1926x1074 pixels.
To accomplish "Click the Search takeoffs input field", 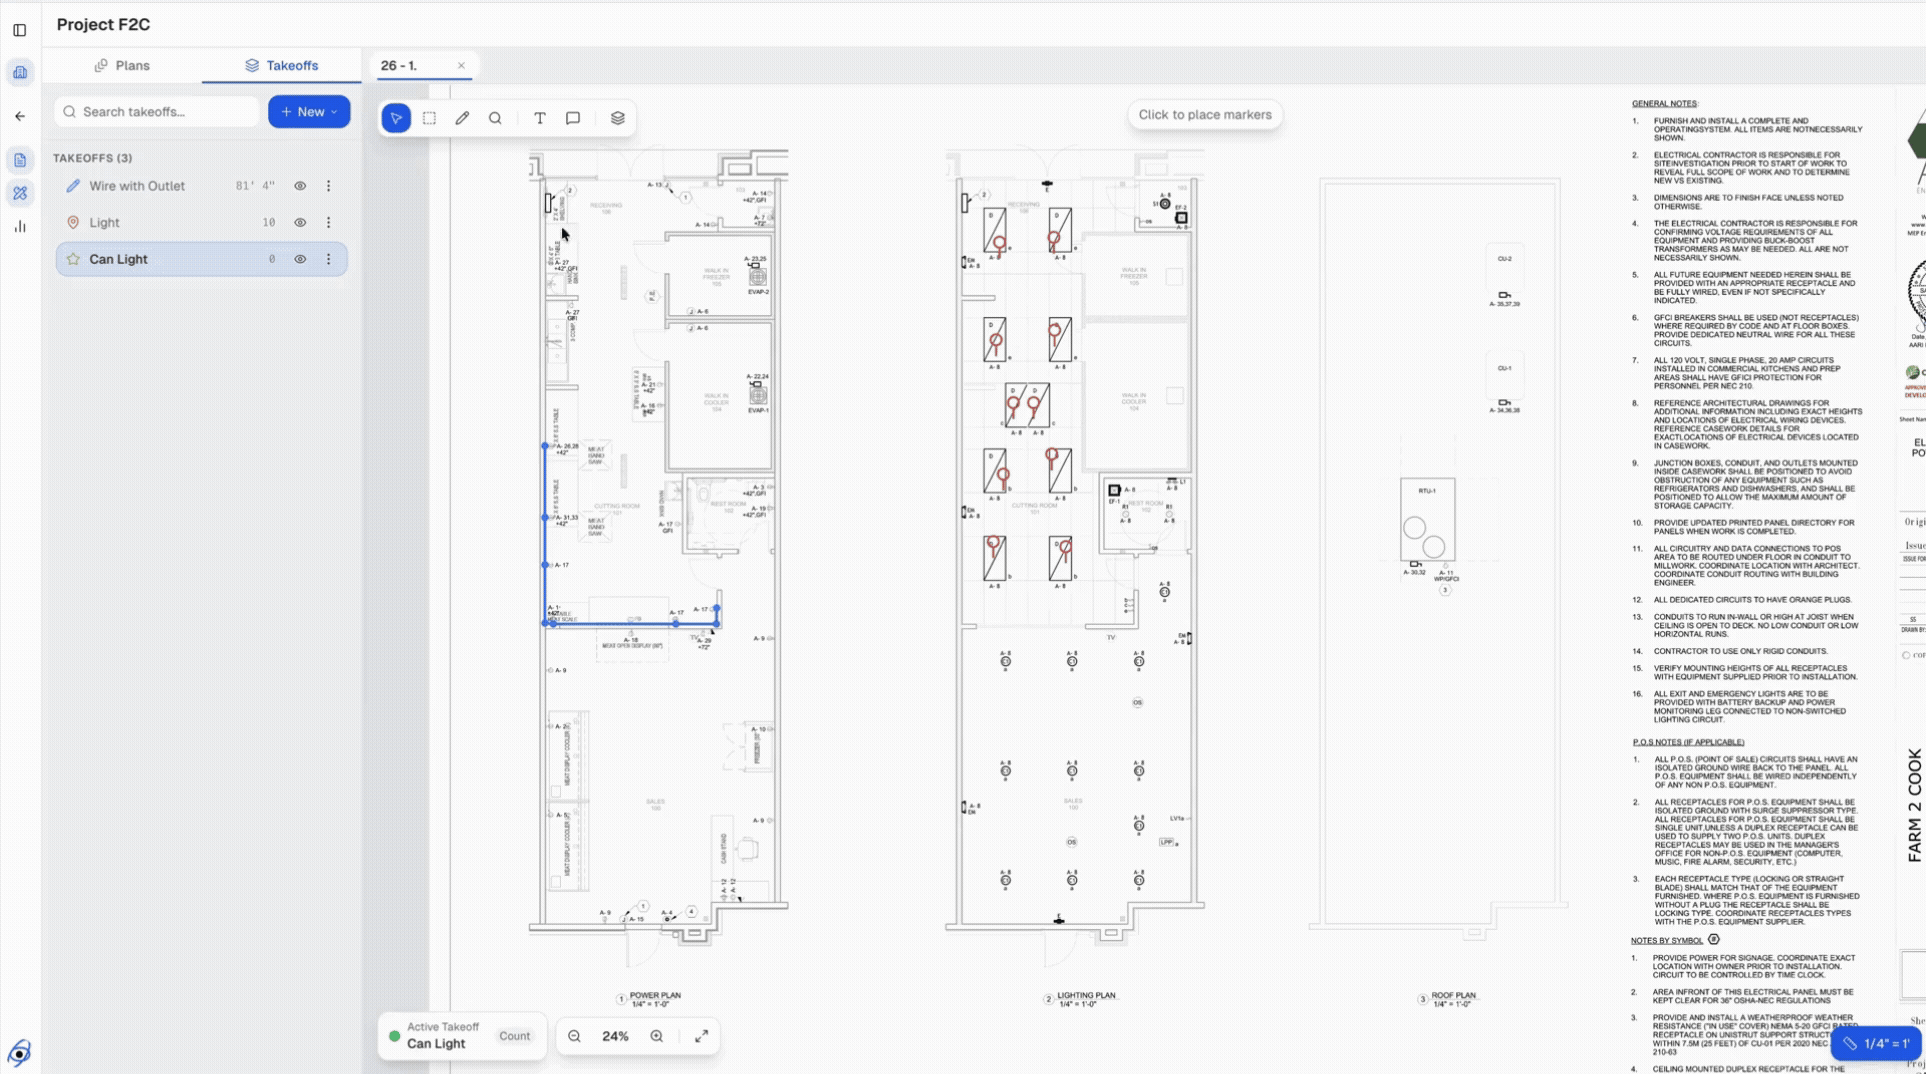I will pos(158,112).
